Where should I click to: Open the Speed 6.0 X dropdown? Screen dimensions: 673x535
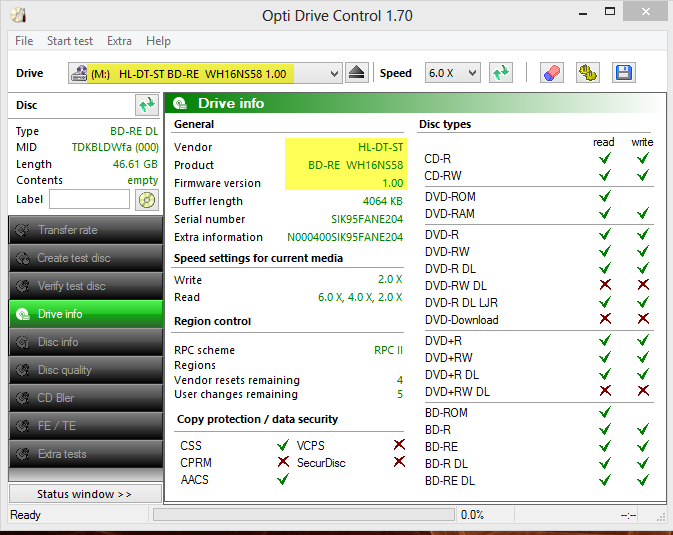(x=452, y=73)
